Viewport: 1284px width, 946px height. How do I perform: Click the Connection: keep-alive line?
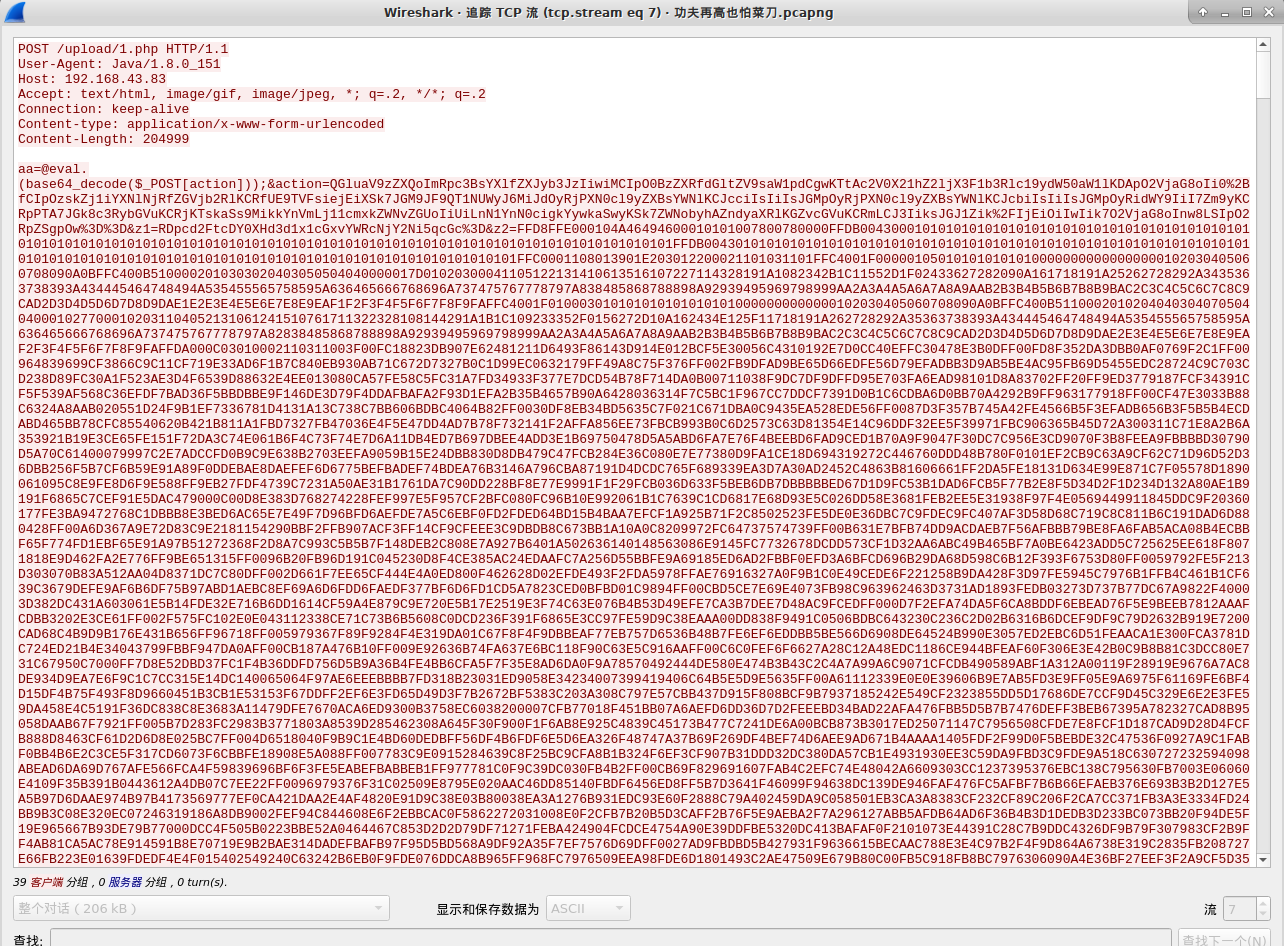point(104,109)
